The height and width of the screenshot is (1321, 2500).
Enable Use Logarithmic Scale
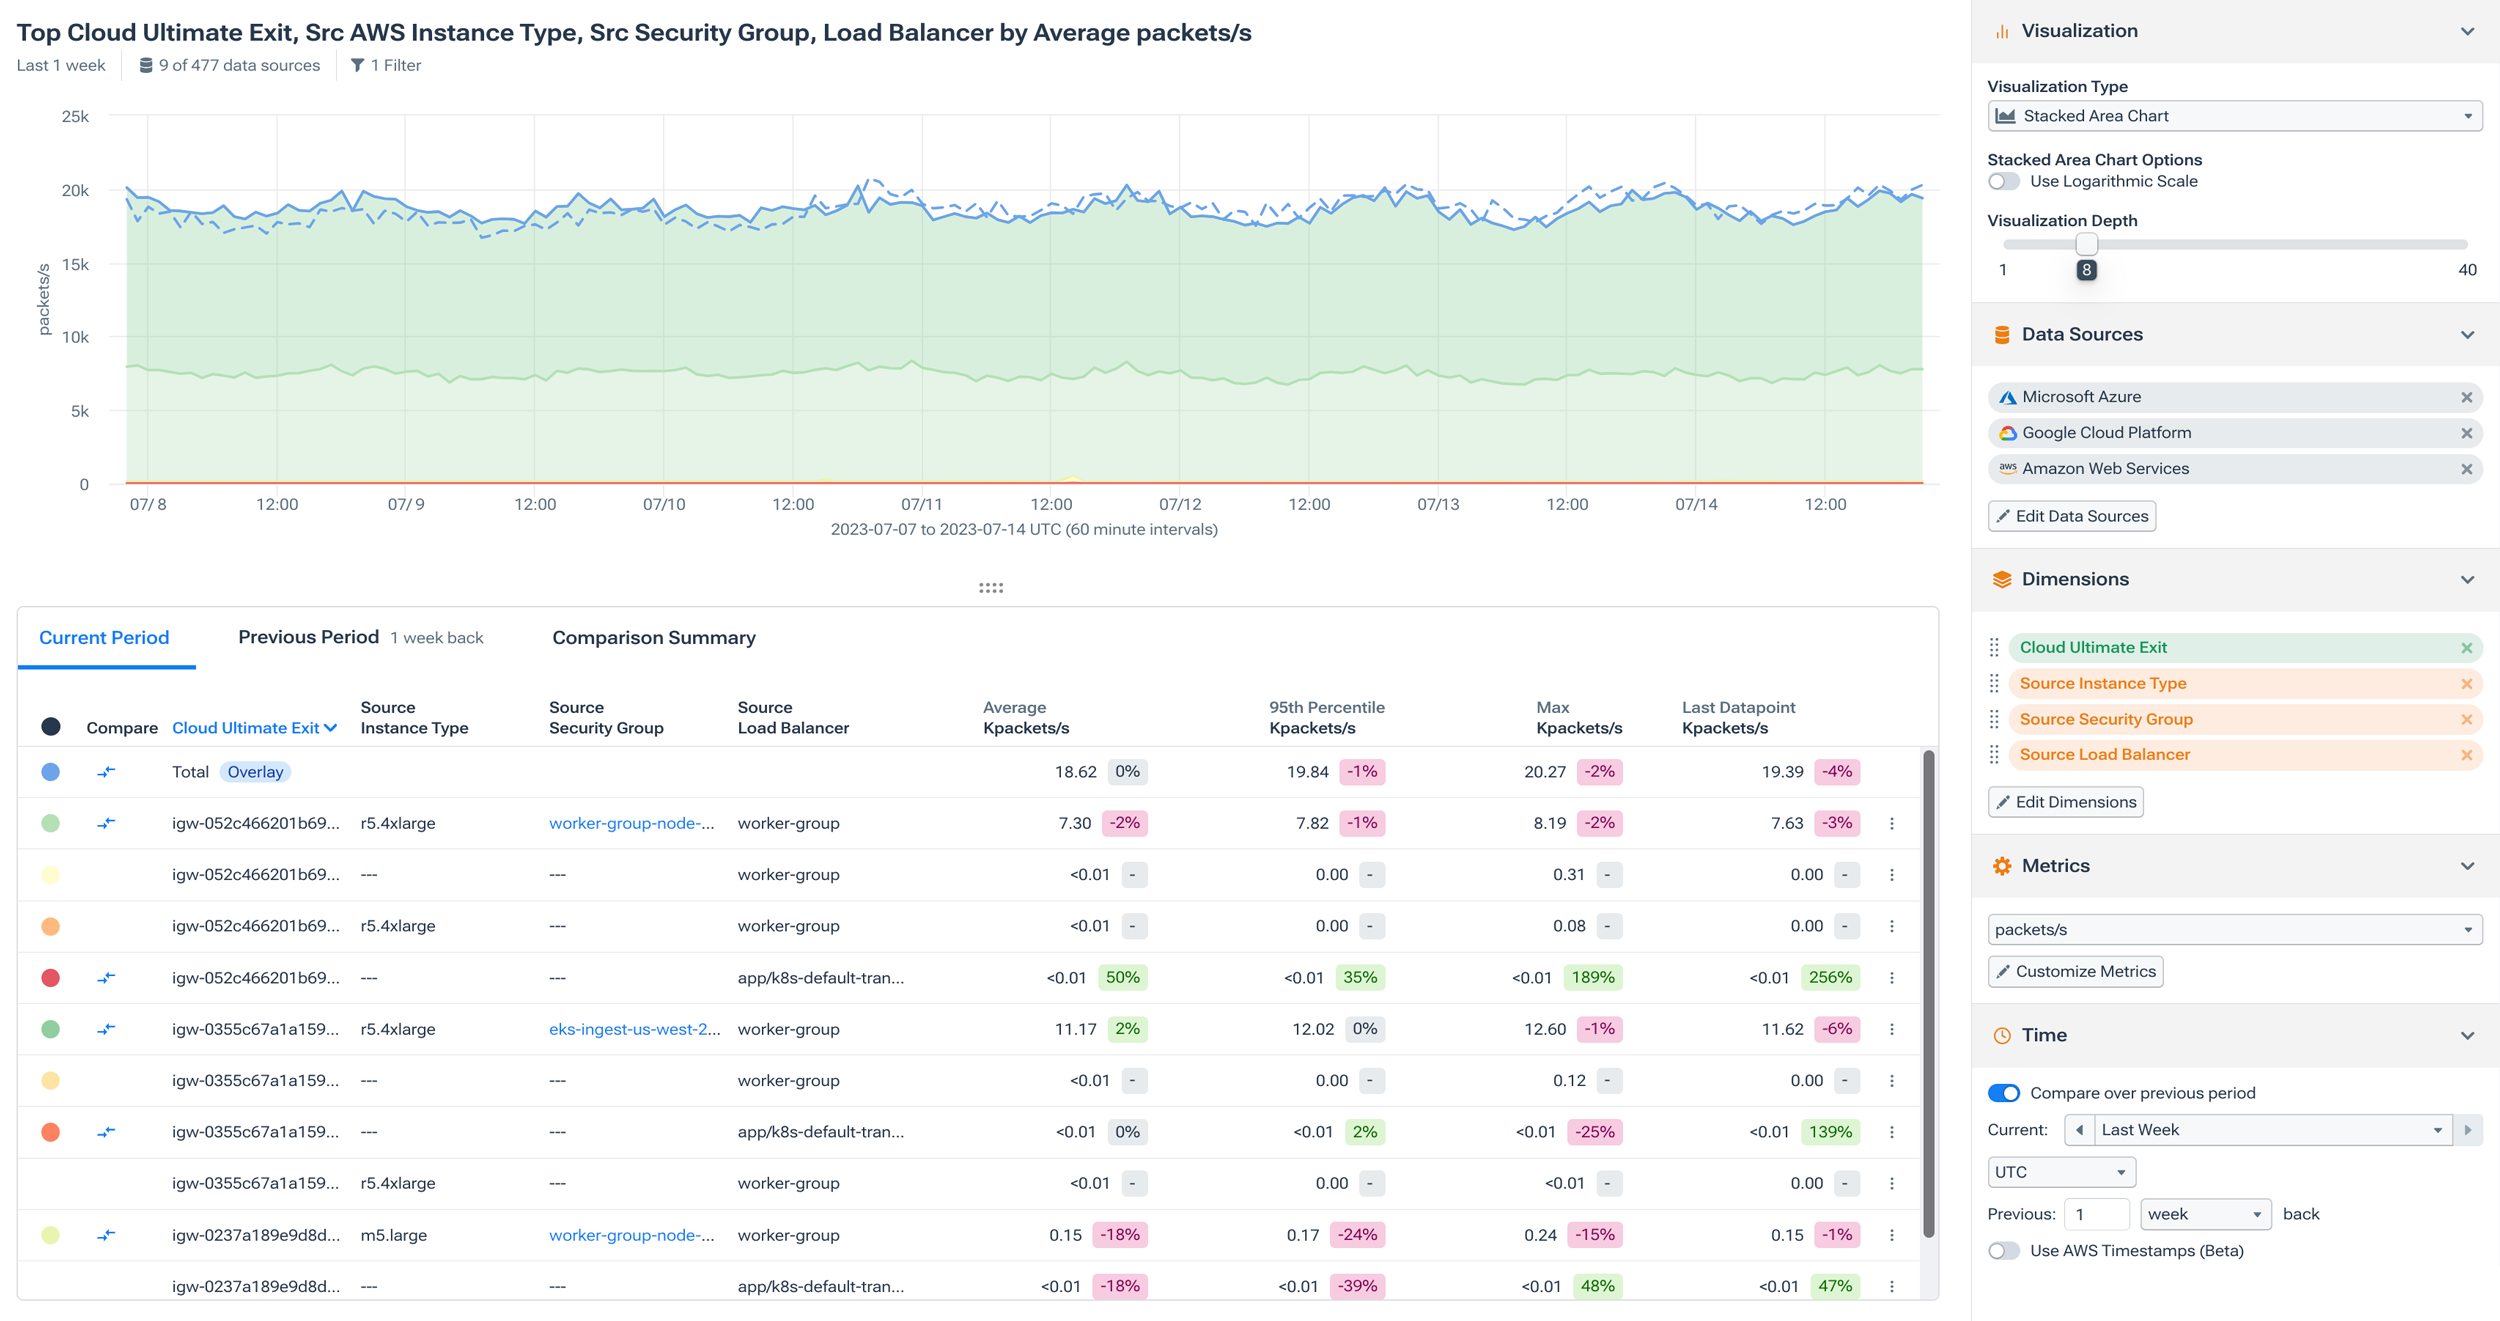coord(2004,181)
